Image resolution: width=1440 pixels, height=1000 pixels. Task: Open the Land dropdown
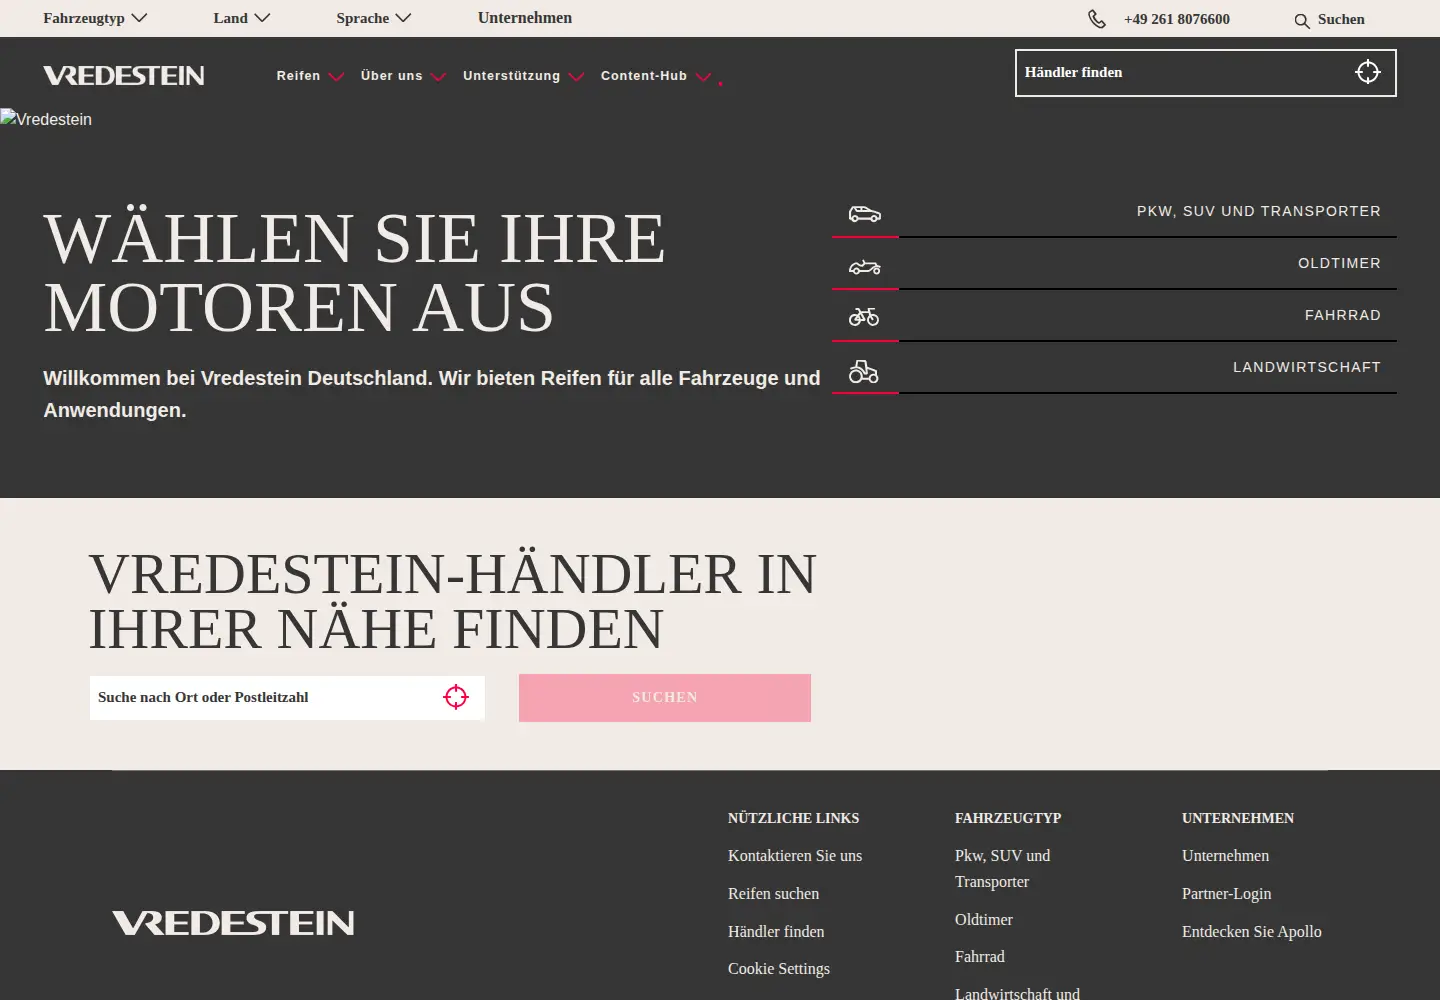coord(242,18)
